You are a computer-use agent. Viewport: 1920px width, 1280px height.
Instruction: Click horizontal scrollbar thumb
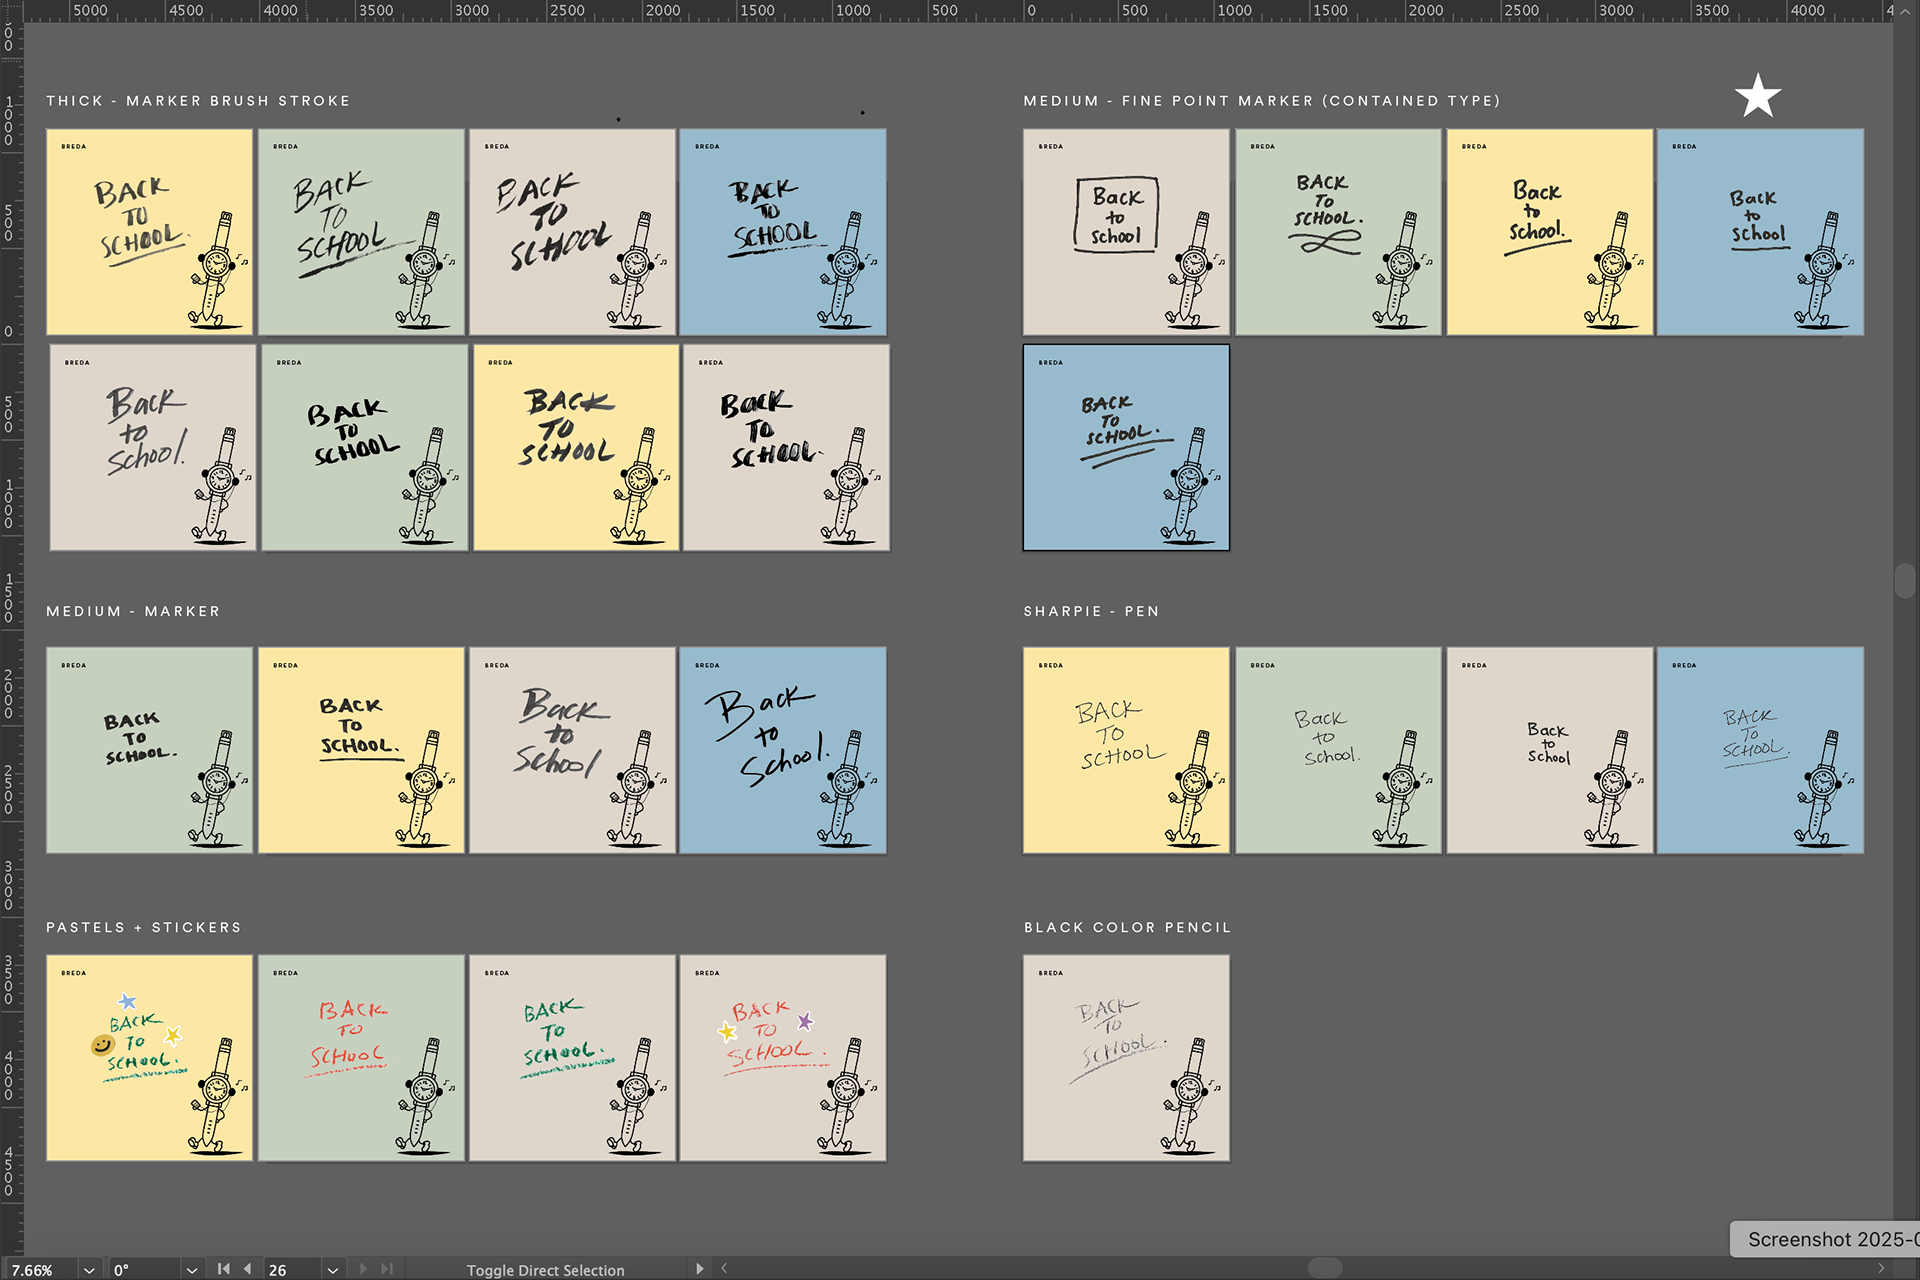[x=1325, y=1268]
